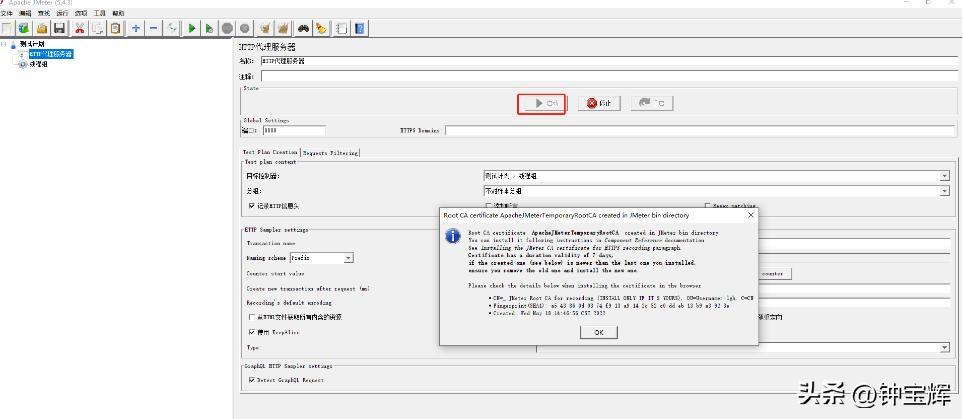Click the Copy toolbar icon
The image size is (964, 419).
97,28
